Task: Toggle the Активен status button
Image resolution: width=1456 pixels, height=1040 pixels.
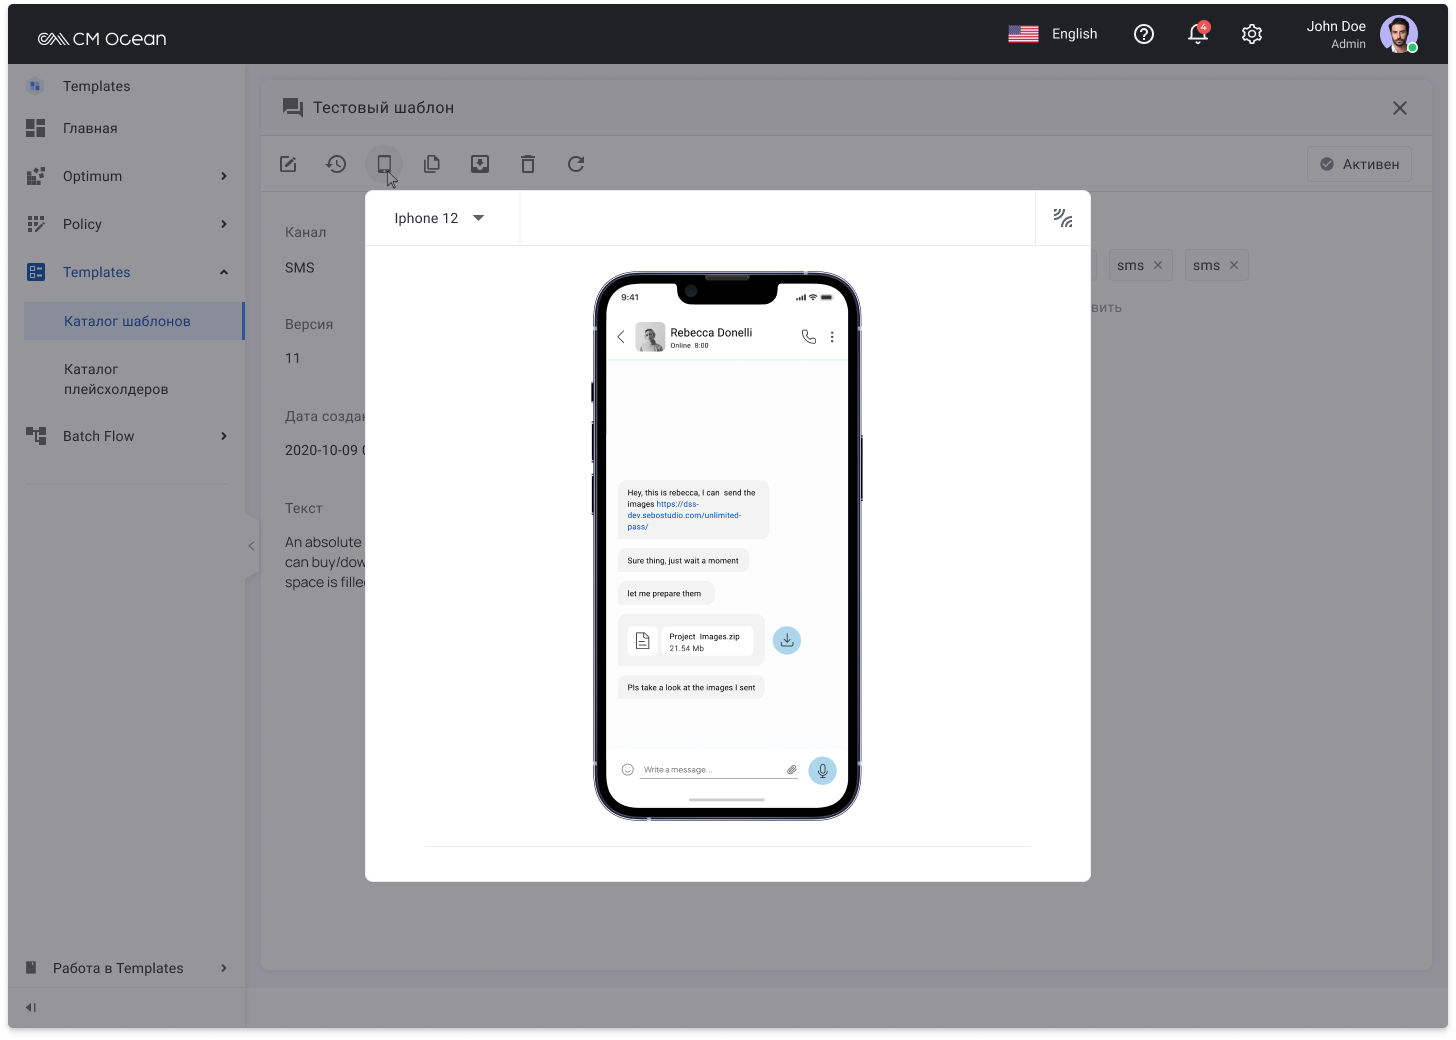Action: [1359, 164]
